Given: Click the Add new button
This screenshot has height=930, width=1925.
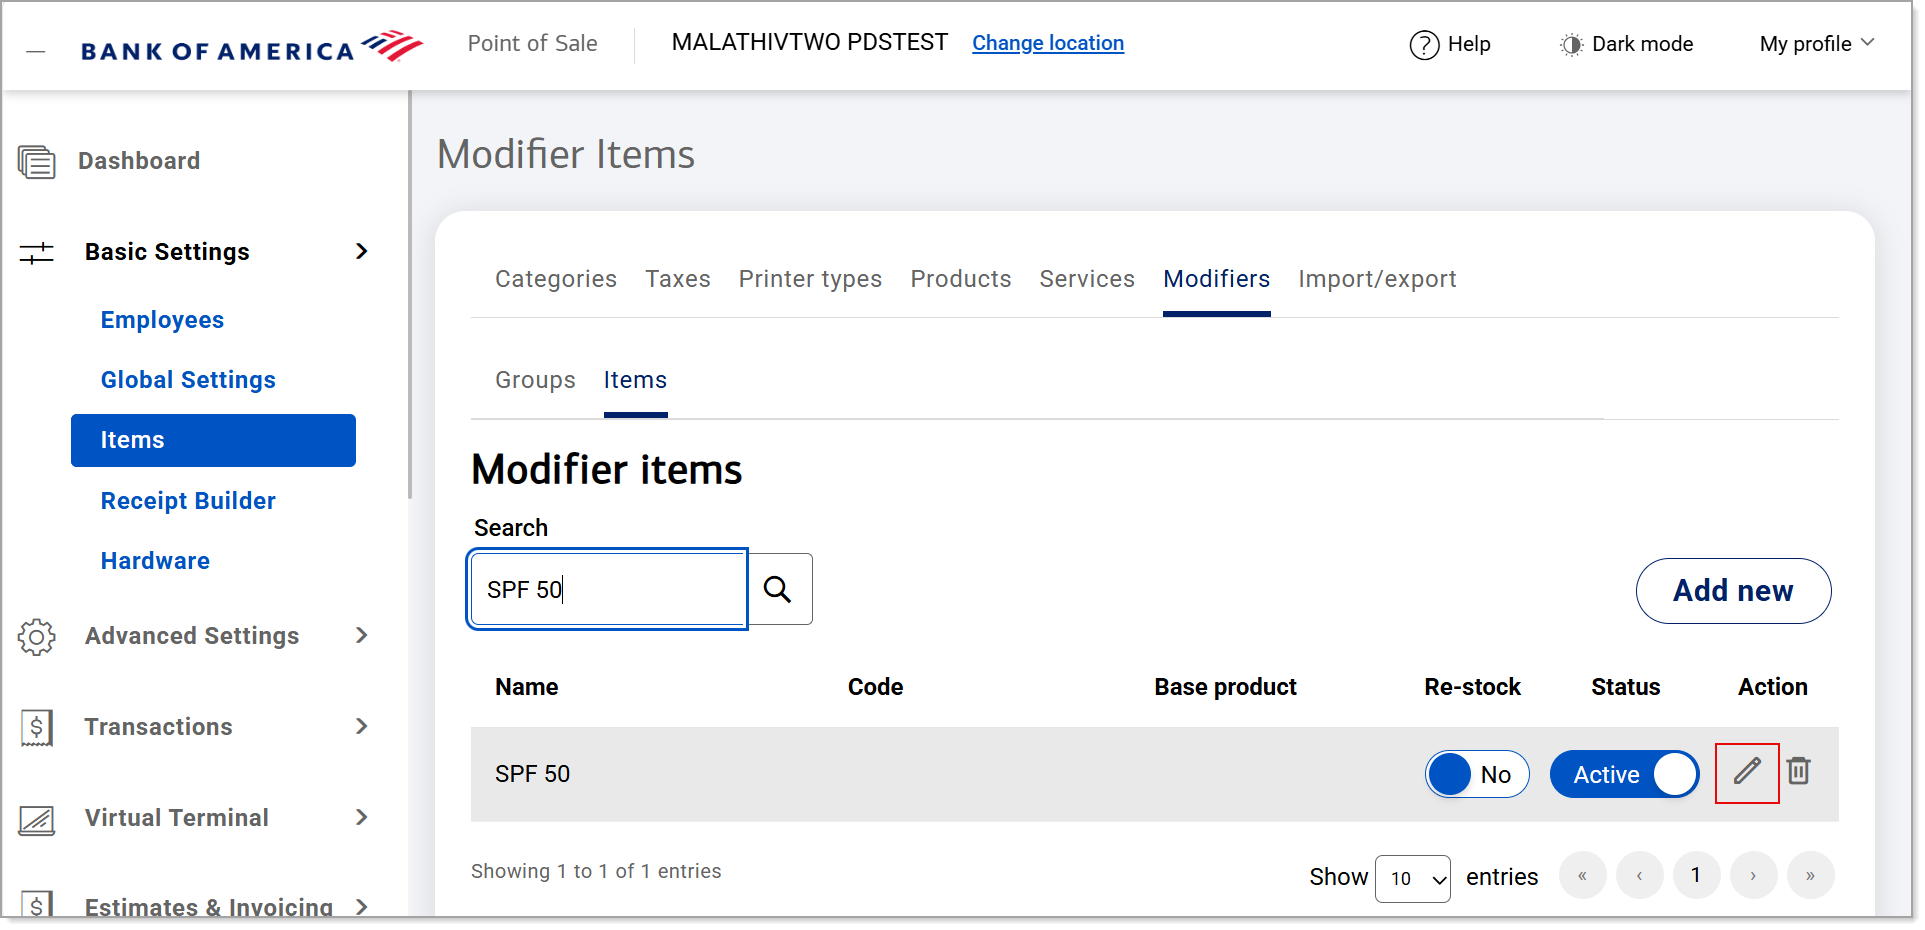Looking at the screenshot, I should [1733, 591].
